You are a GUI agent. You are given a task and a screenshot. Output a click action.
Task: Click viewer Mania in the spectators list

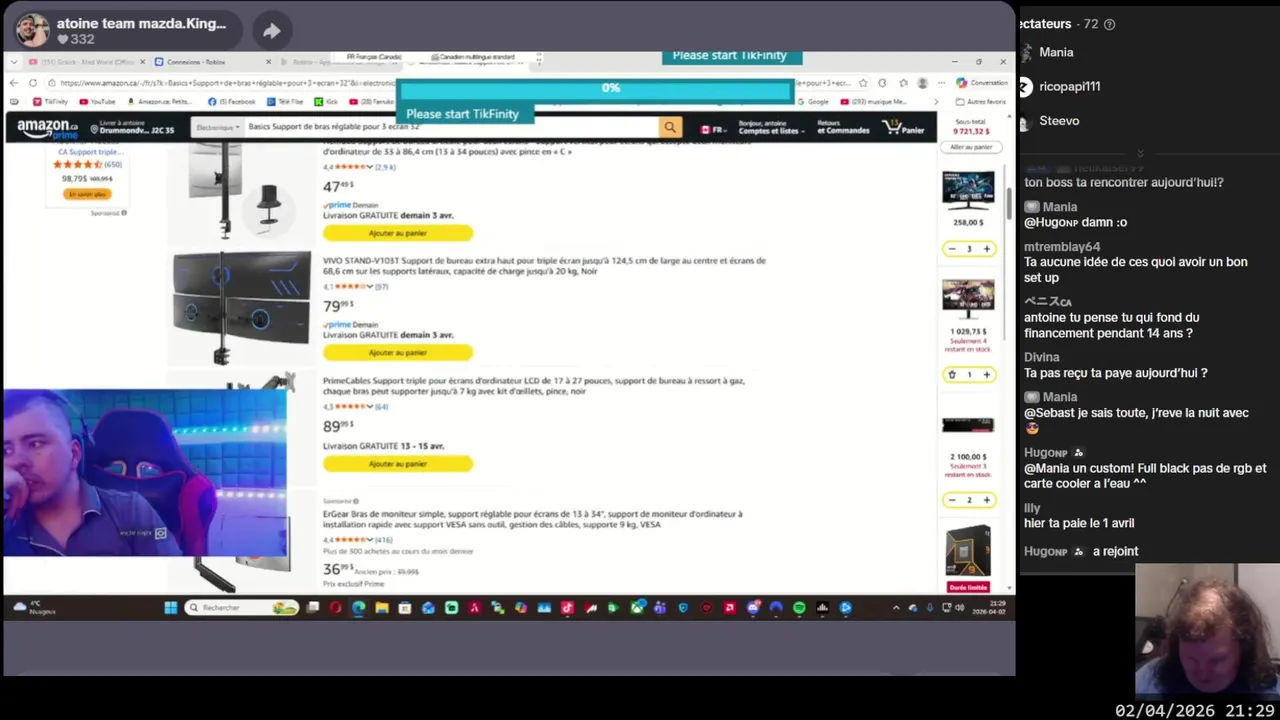point(1056,52)
